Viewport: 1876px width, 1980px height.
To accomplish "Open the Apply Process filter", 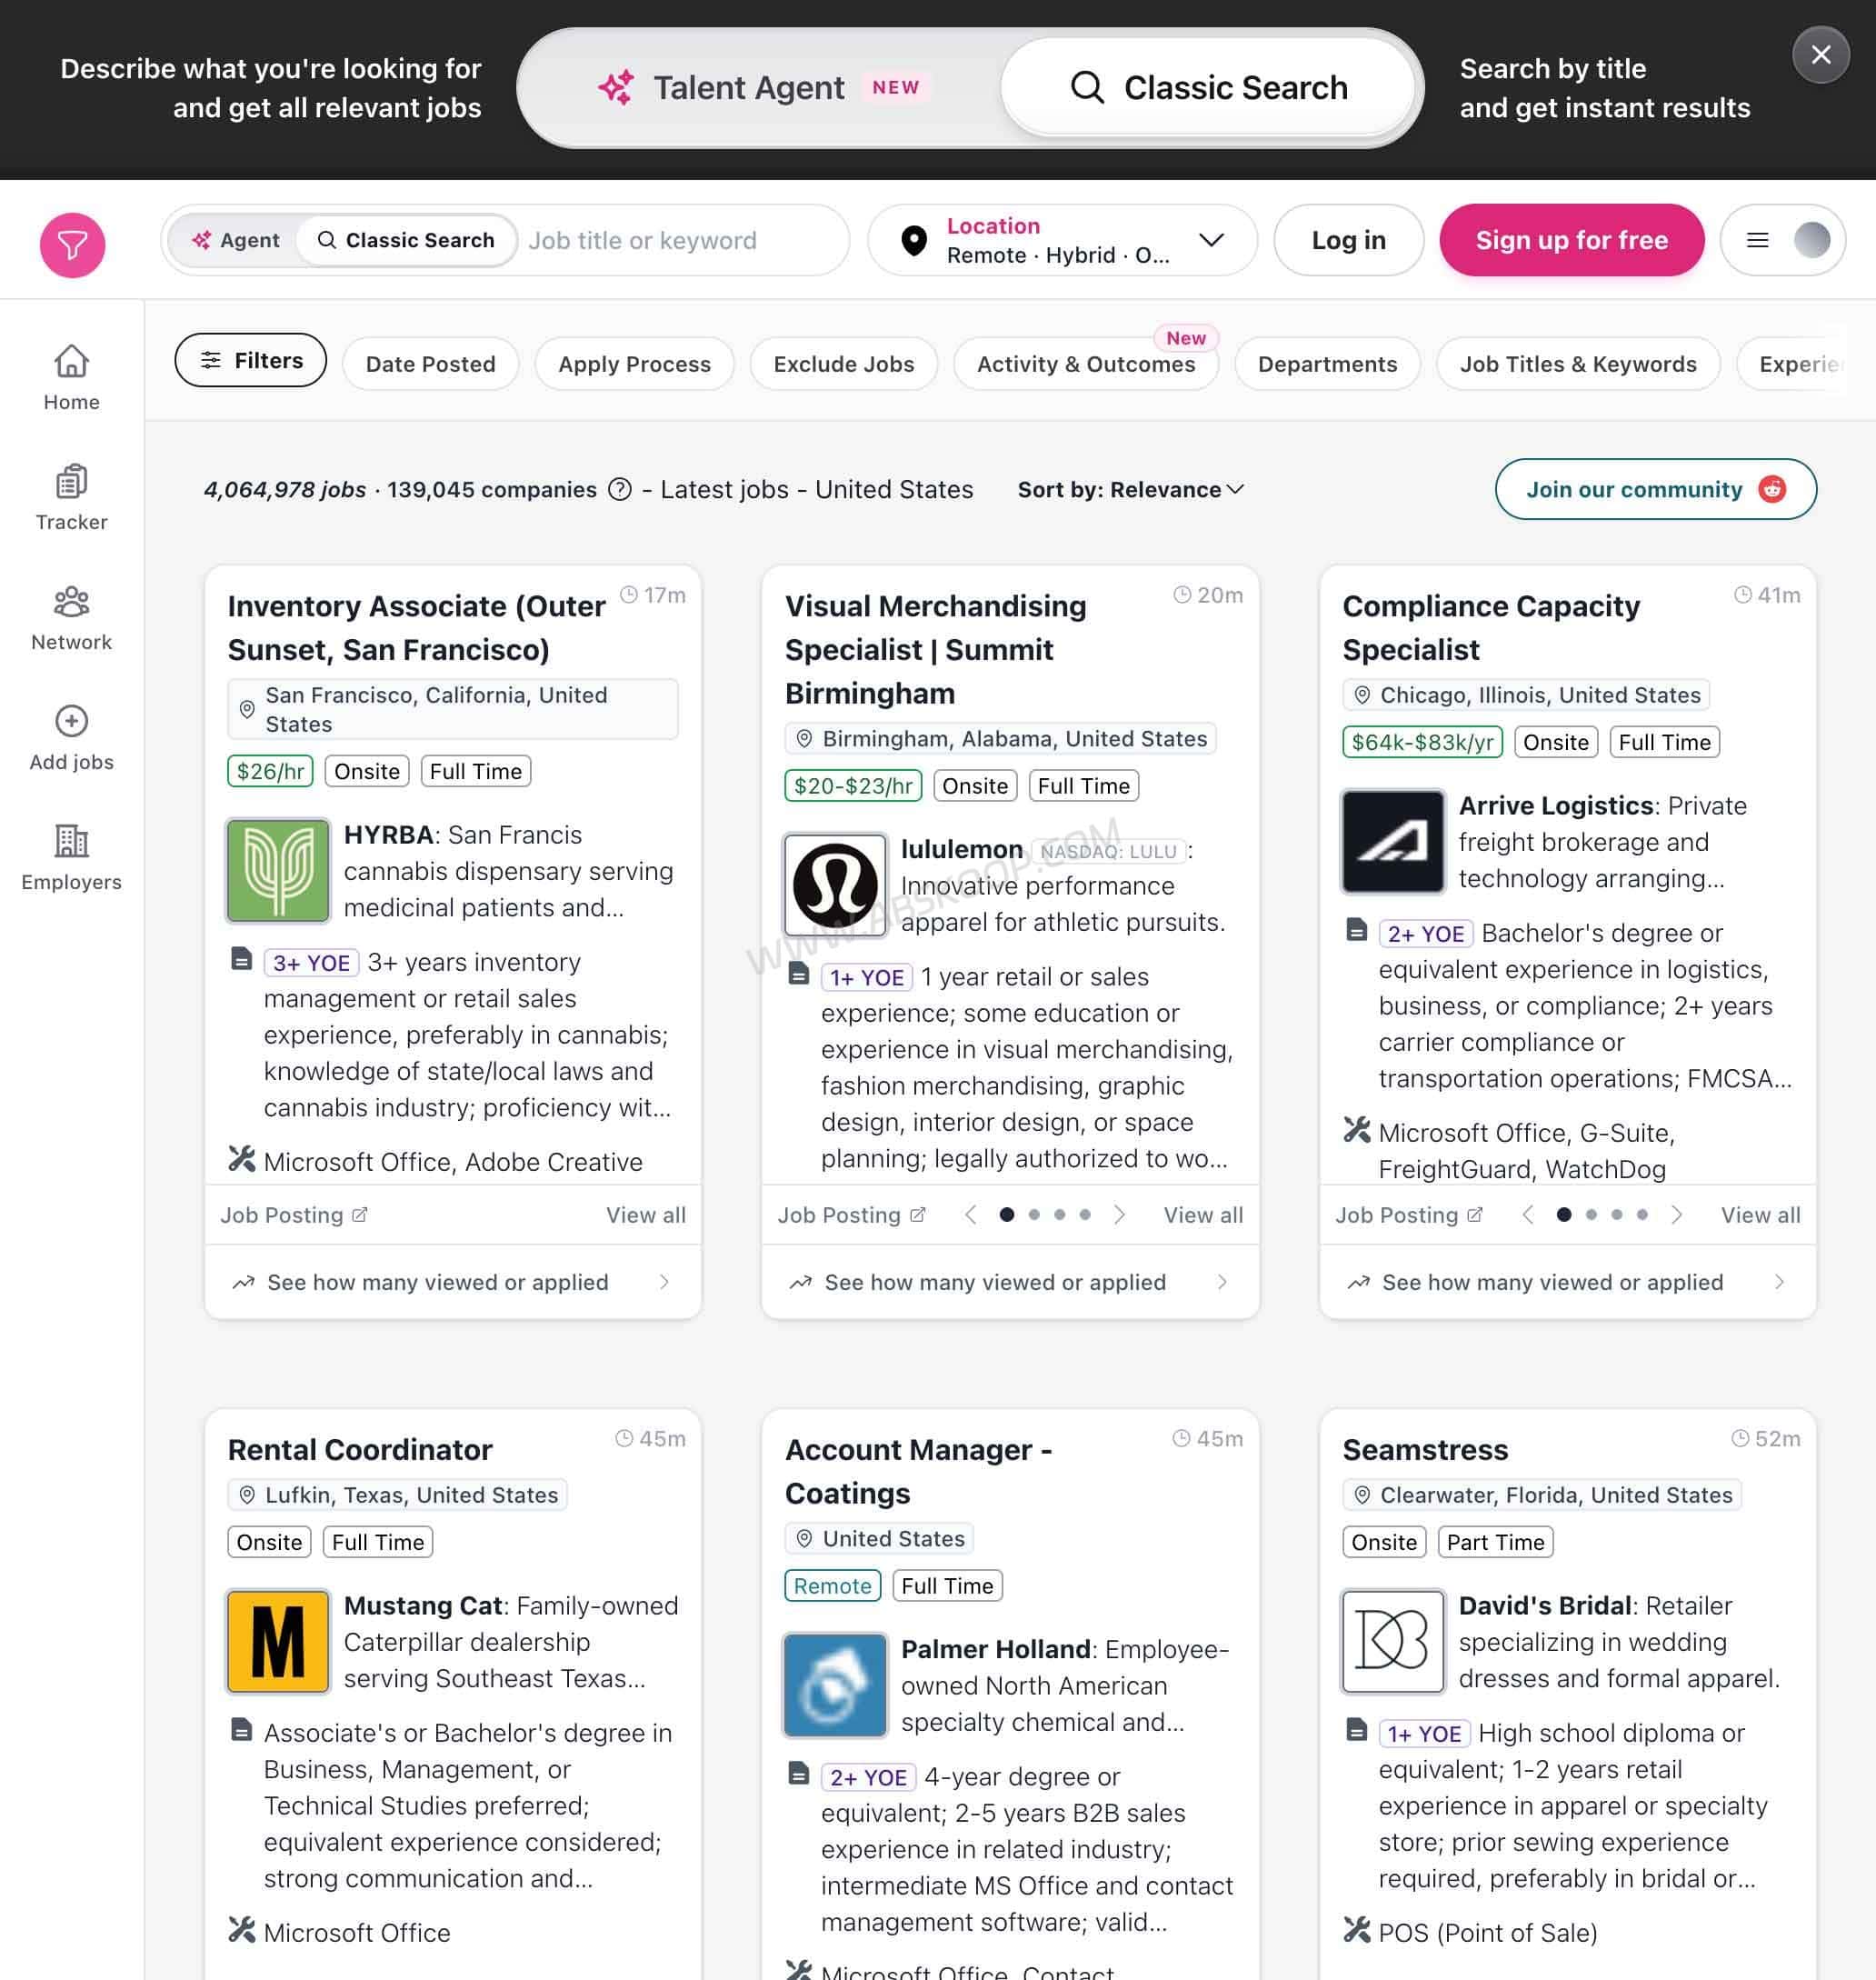I will 634,364.
